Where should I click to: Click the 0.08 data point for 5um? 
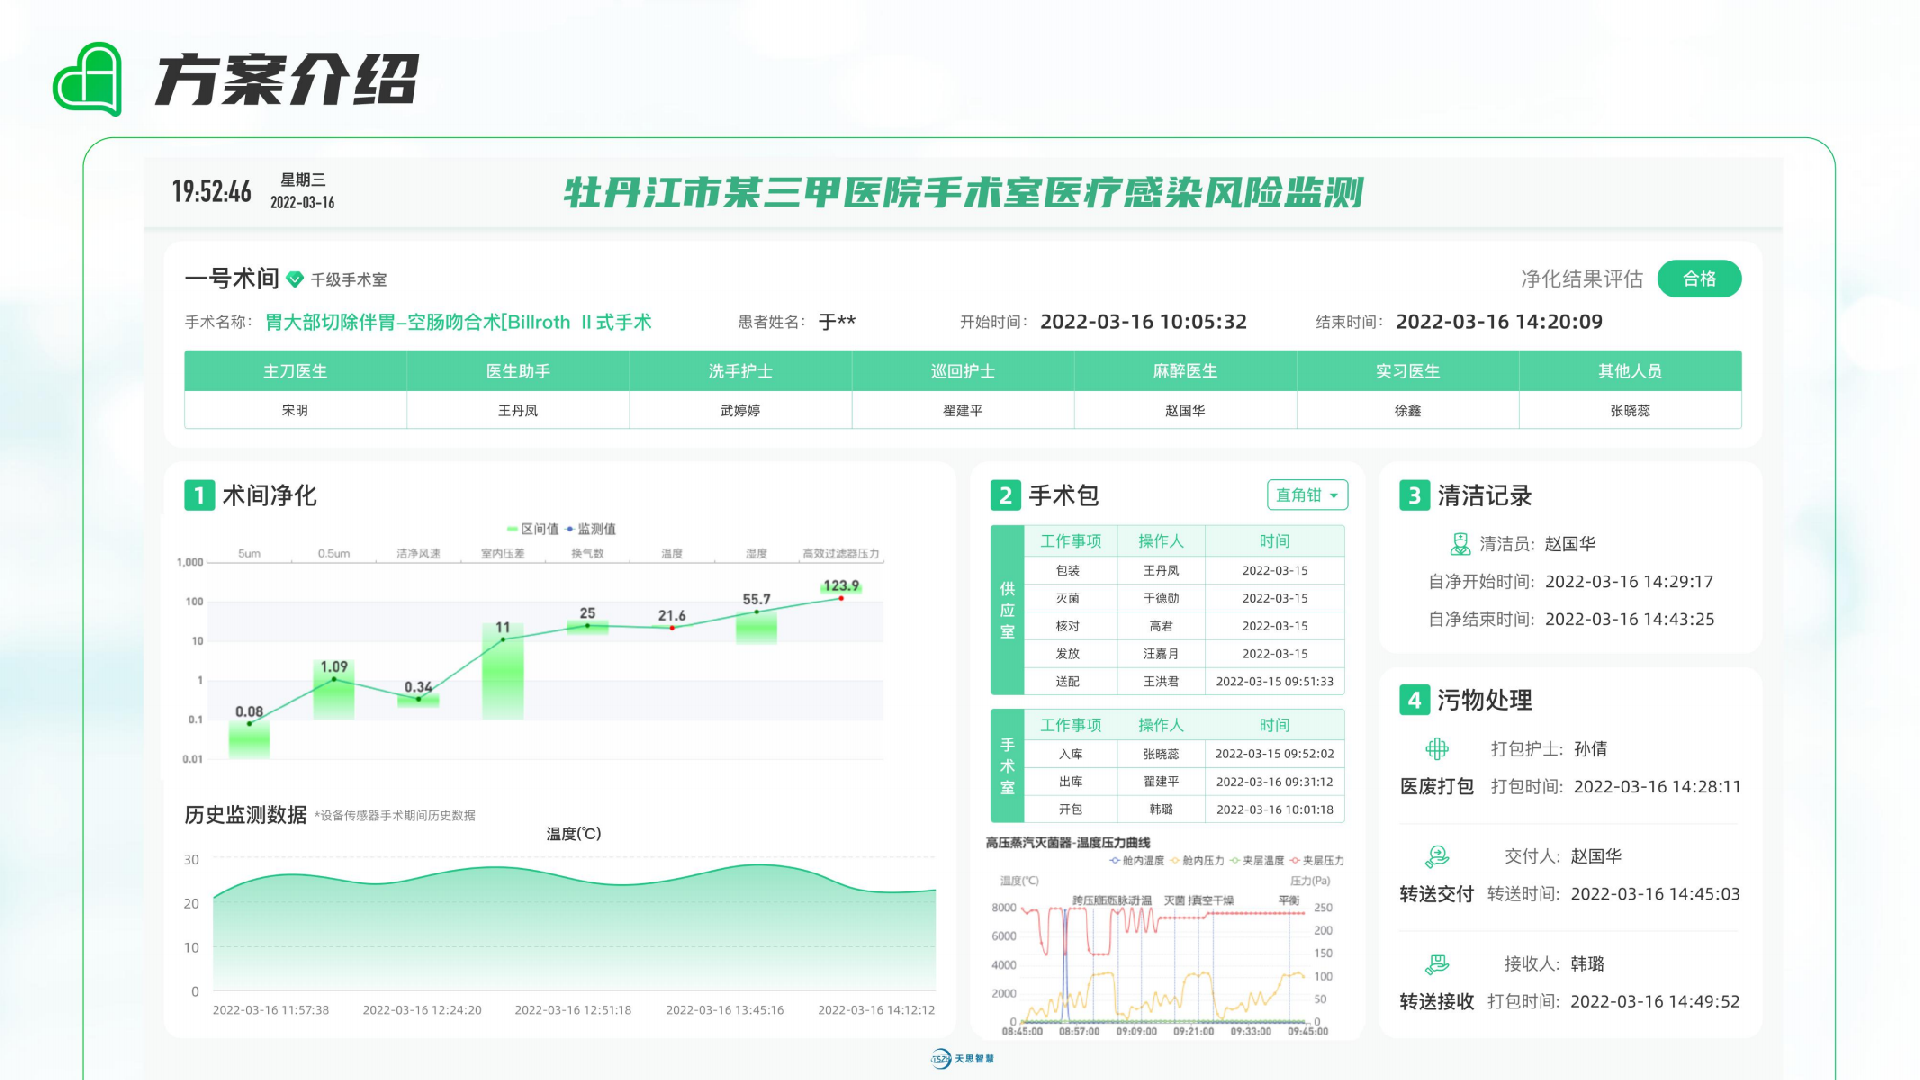[249, 723]
